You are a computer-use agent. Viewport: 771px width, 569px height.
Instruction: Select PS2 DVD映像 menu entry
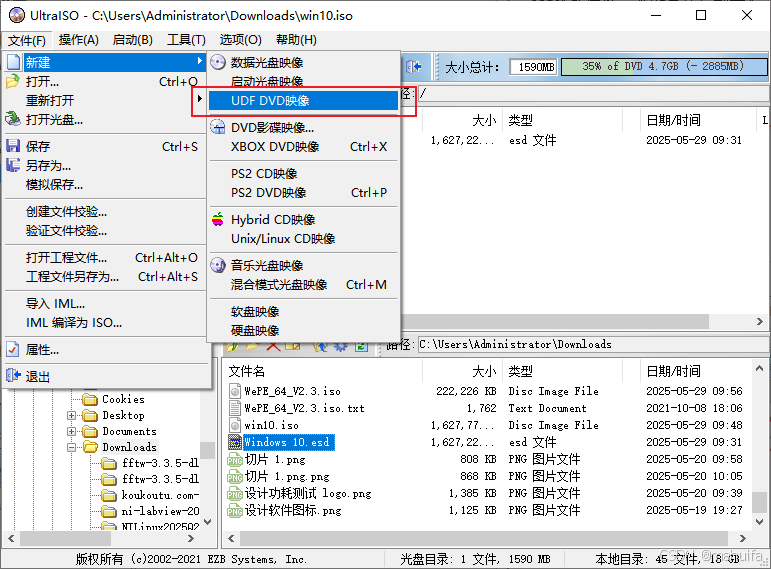coord(303,192)
